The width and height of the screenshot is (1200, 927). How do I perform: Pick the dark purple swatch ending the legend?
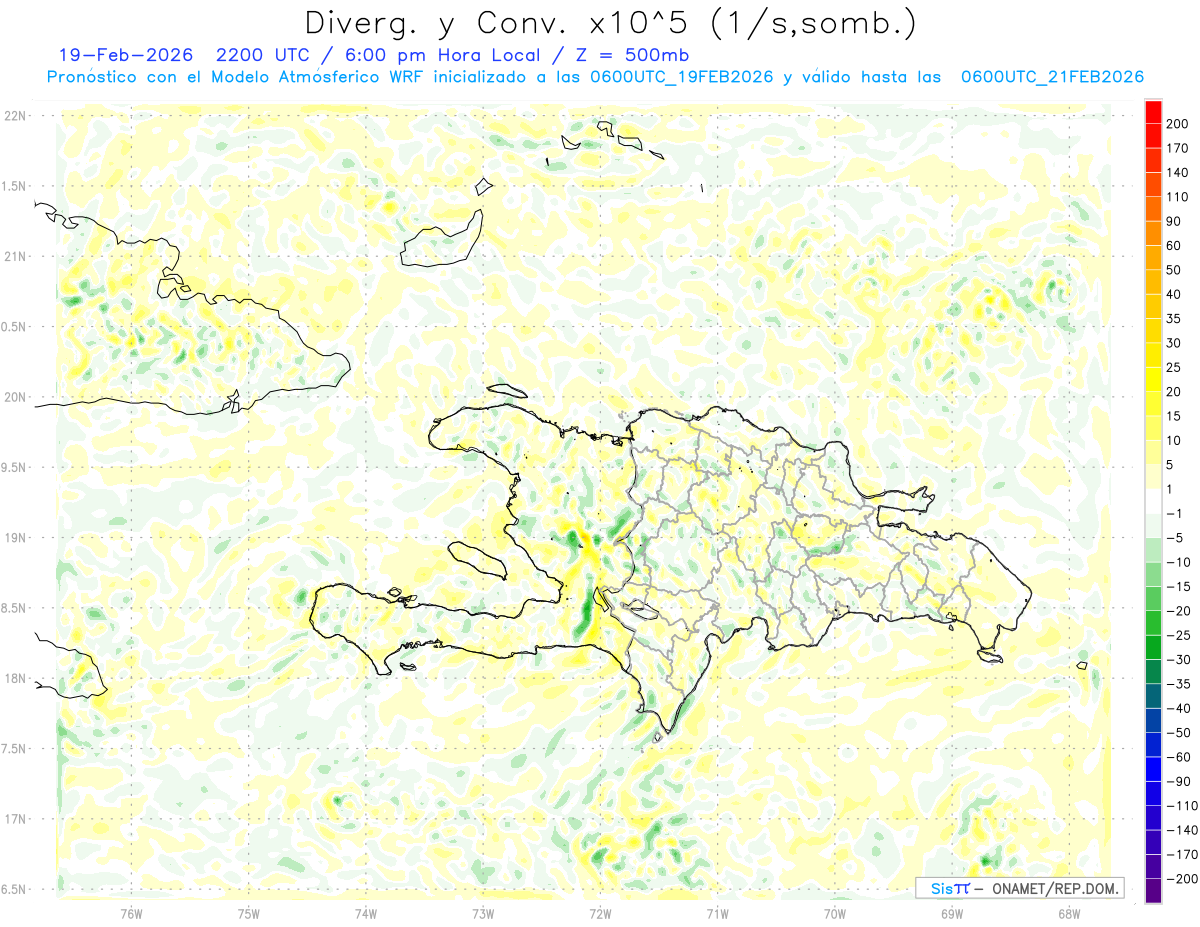(1153, 892)
